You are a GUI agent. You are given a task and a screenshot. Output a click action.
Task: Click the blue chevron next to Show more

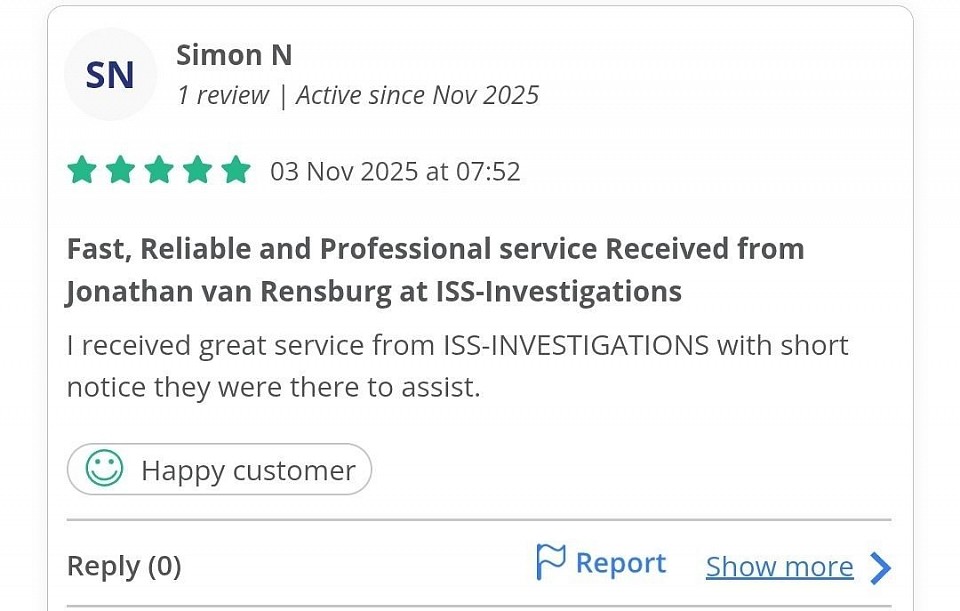[x=882, y=567]
